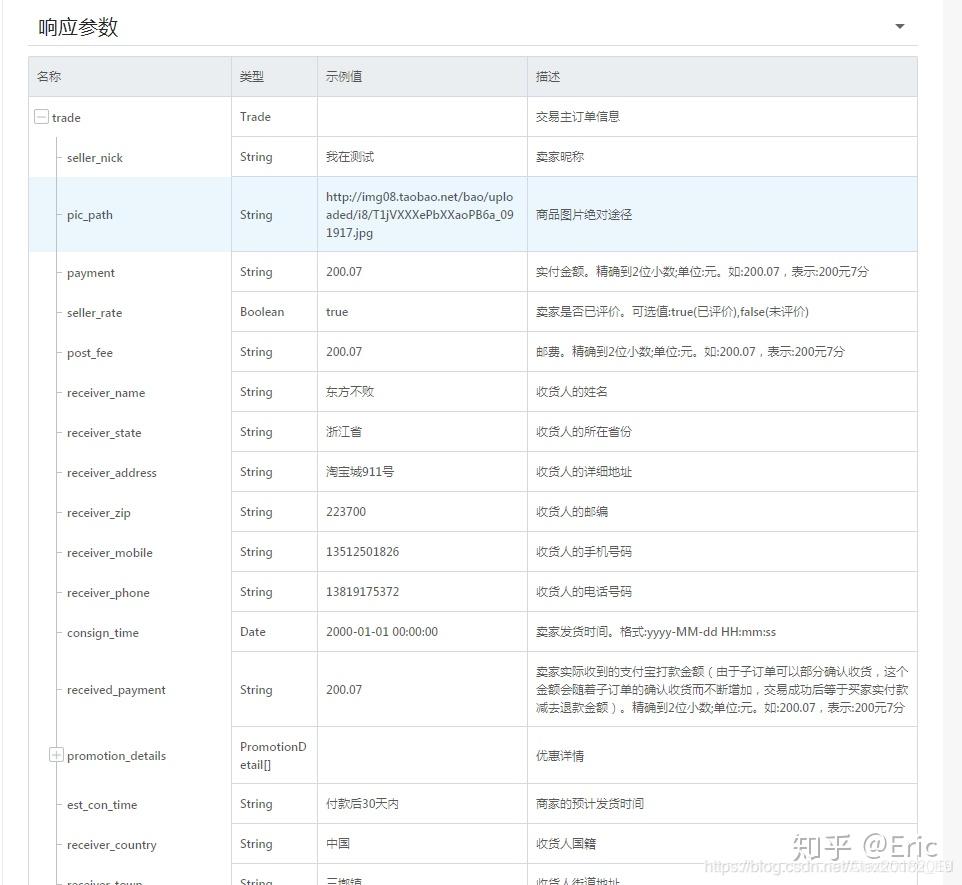Click description 收货人的手机号码

(583, 551)
